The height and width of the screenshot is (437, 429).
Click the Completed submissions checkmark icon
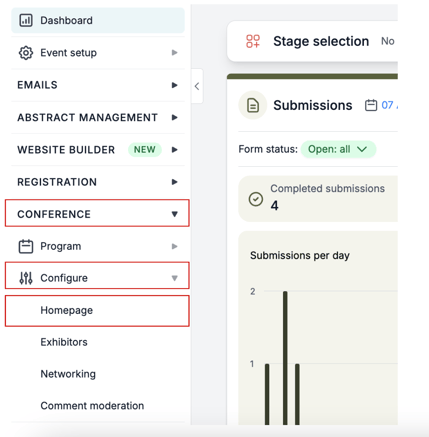coord(256,199)
